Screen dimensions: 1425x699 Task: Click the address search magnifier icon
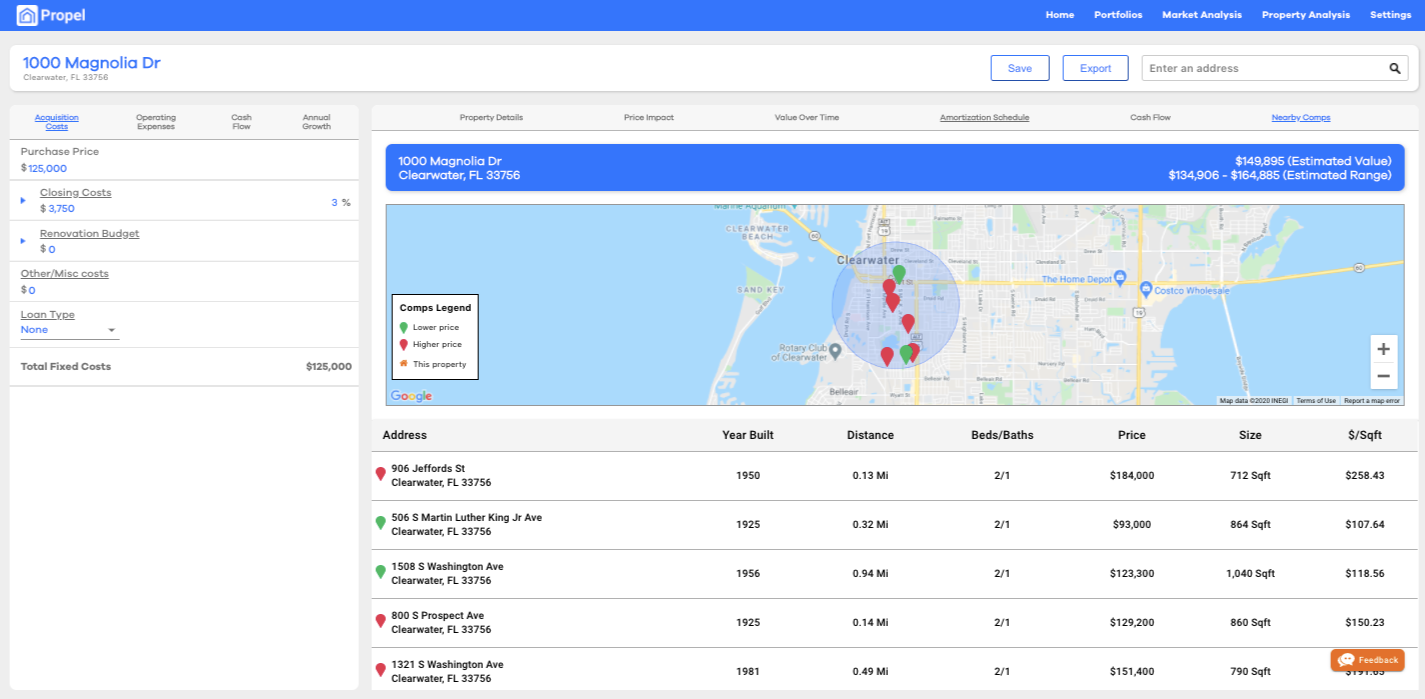pos(1395,69)
